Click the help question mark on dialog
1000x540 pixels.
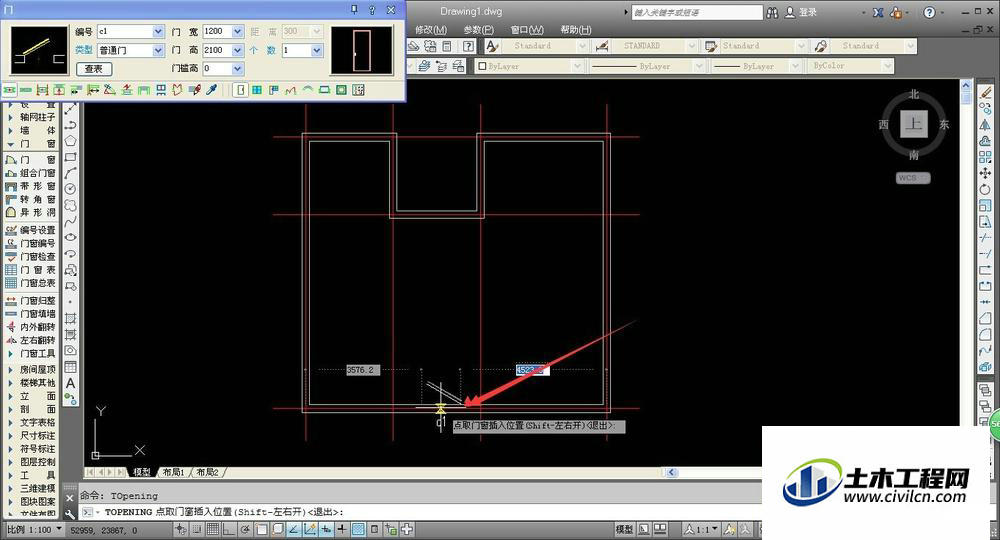(372, 10)
